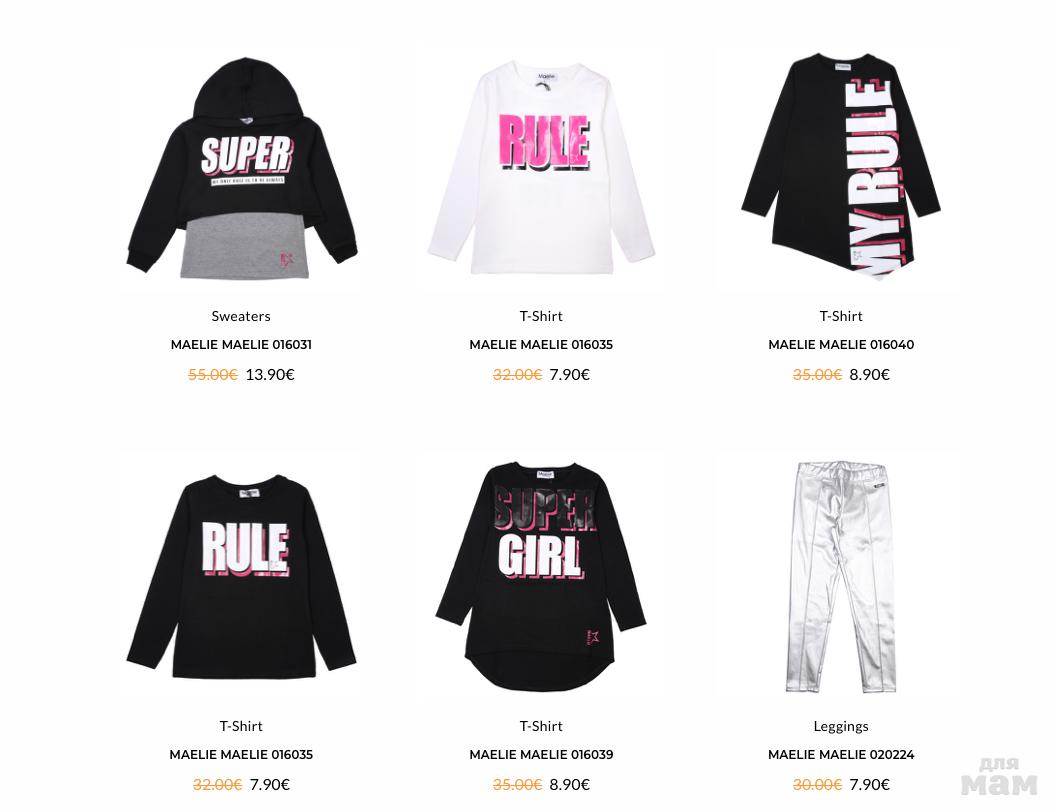1054x811 pixels.
Task: Open the white RULE long-sleeve shirt image
Action: tap(541, 168)
